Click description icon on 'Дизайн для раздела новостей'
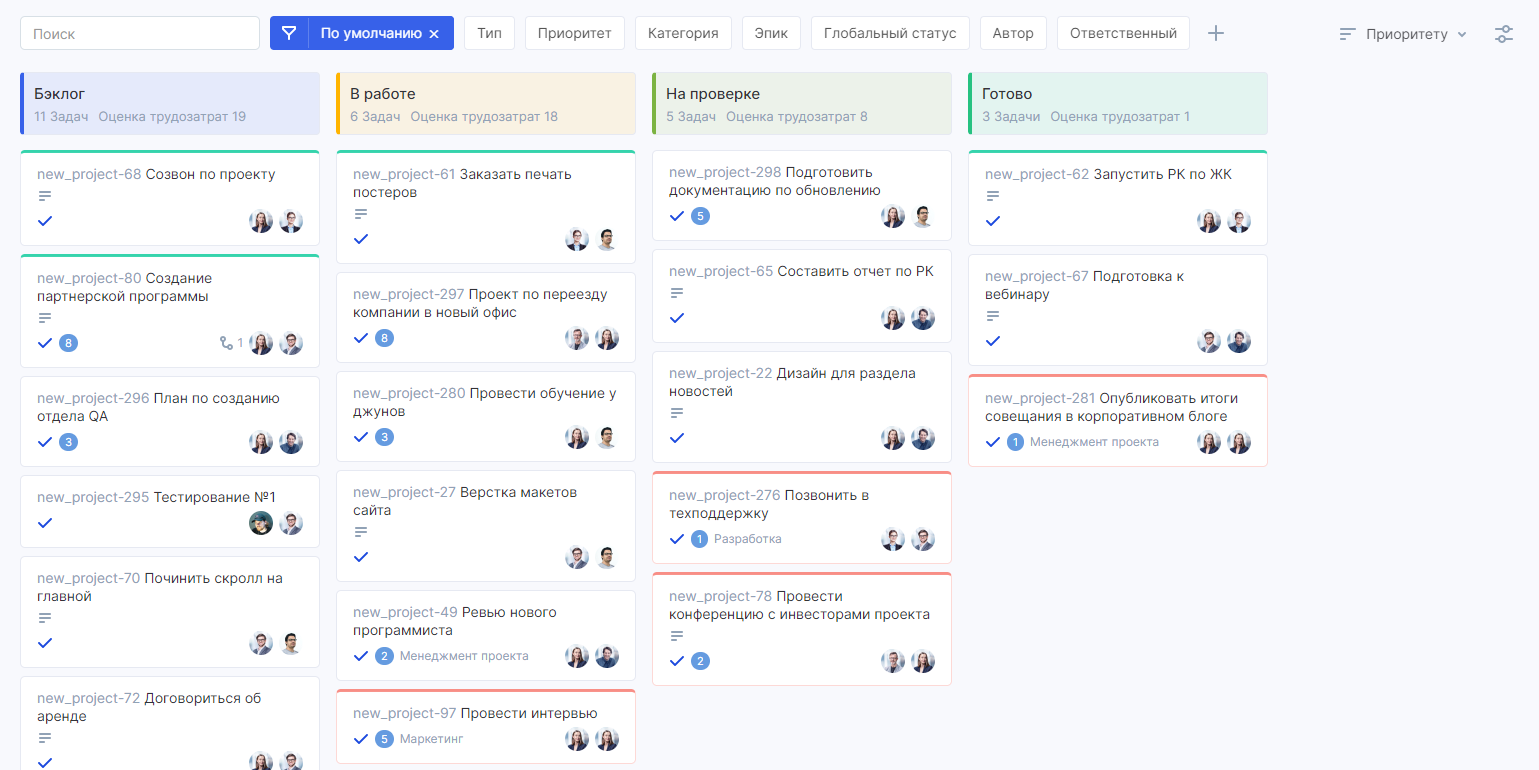The width and height of the screenshot is (1539, 770). pos(676,413)
